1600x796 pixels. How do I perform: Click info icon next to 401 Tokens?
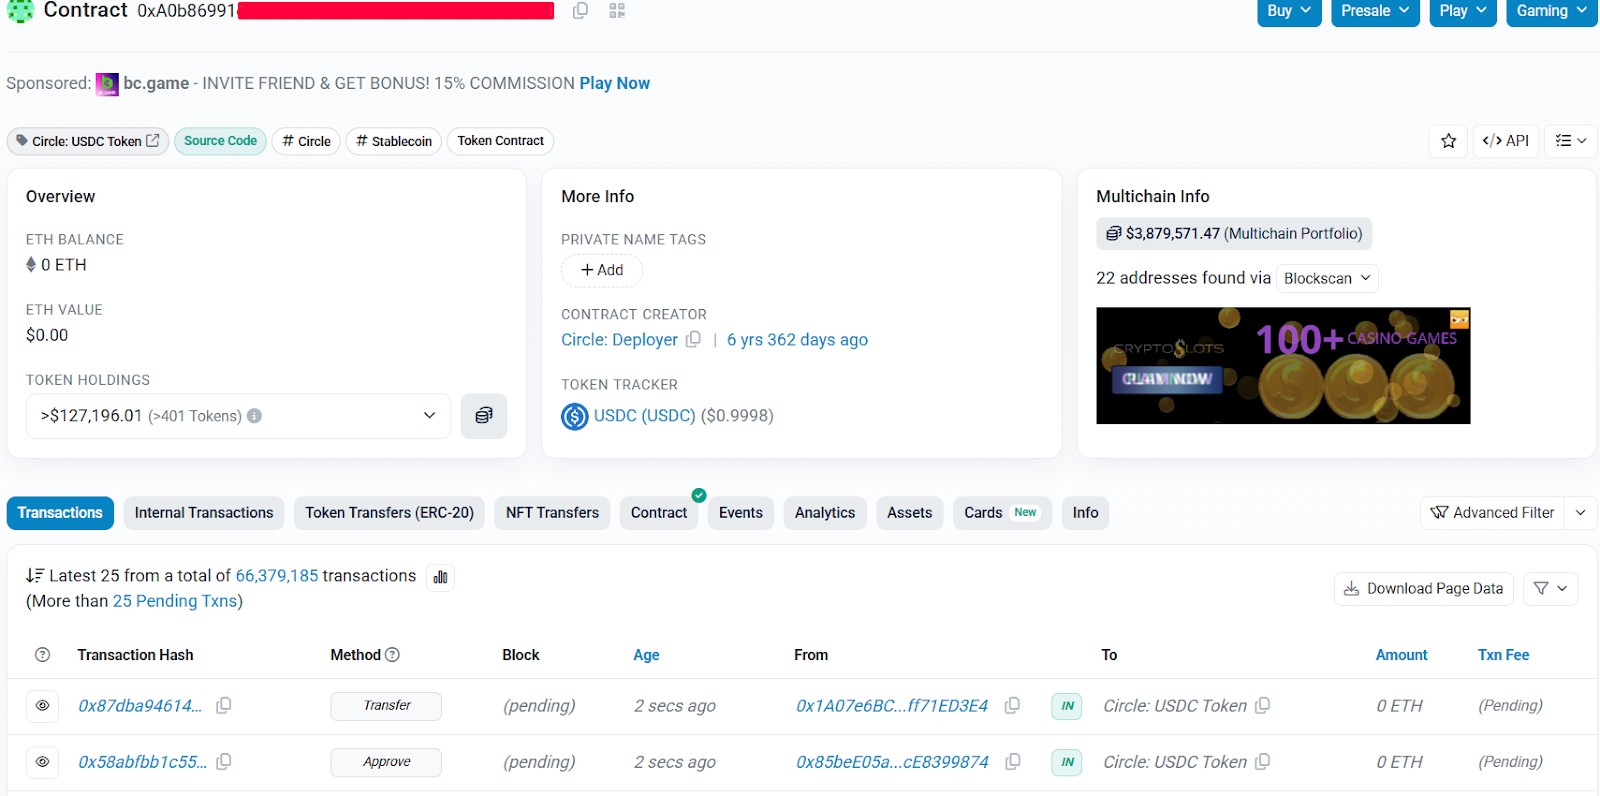254,416
